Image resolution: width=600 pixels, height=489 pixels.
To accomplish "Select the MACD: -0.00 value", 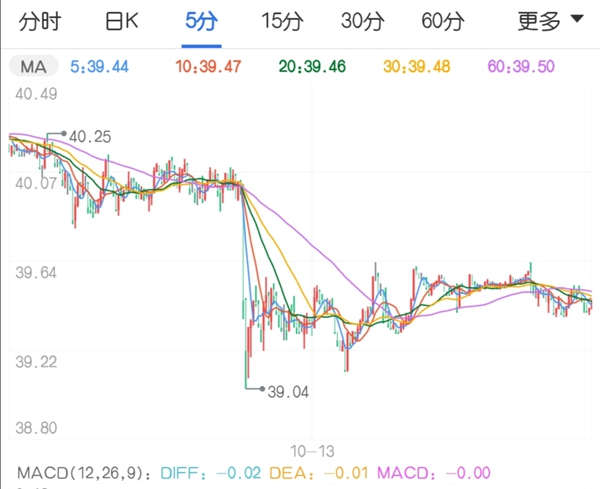I will coord(434,473).
